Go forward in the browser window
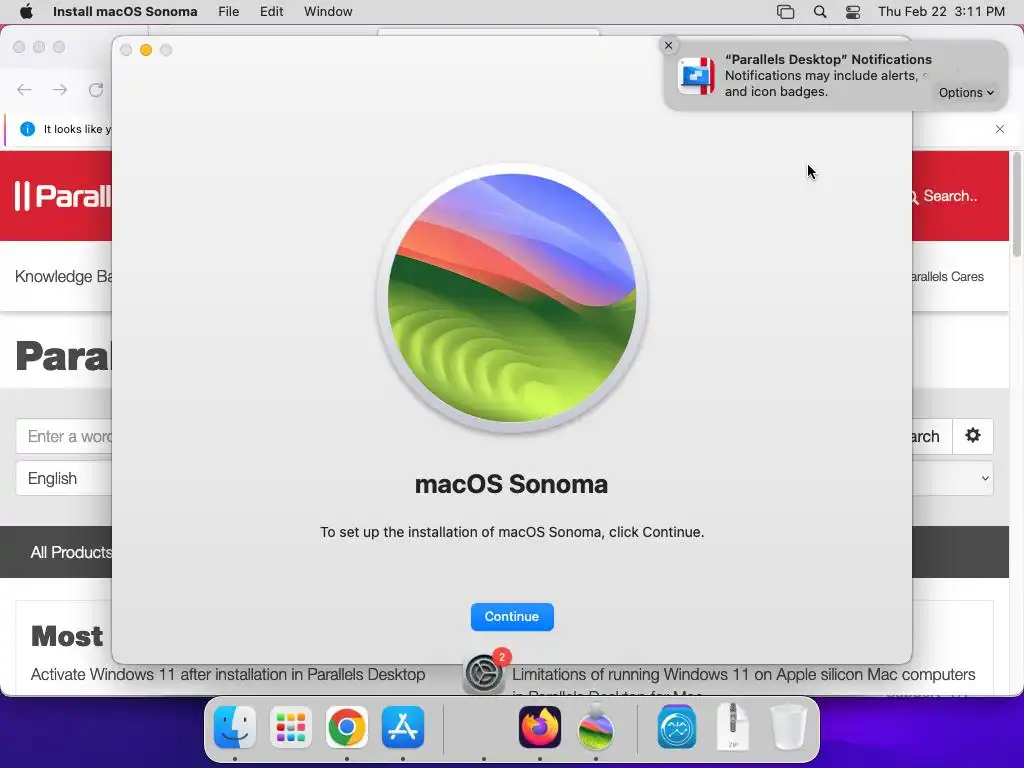1024x768 pixels. point(60,89)
